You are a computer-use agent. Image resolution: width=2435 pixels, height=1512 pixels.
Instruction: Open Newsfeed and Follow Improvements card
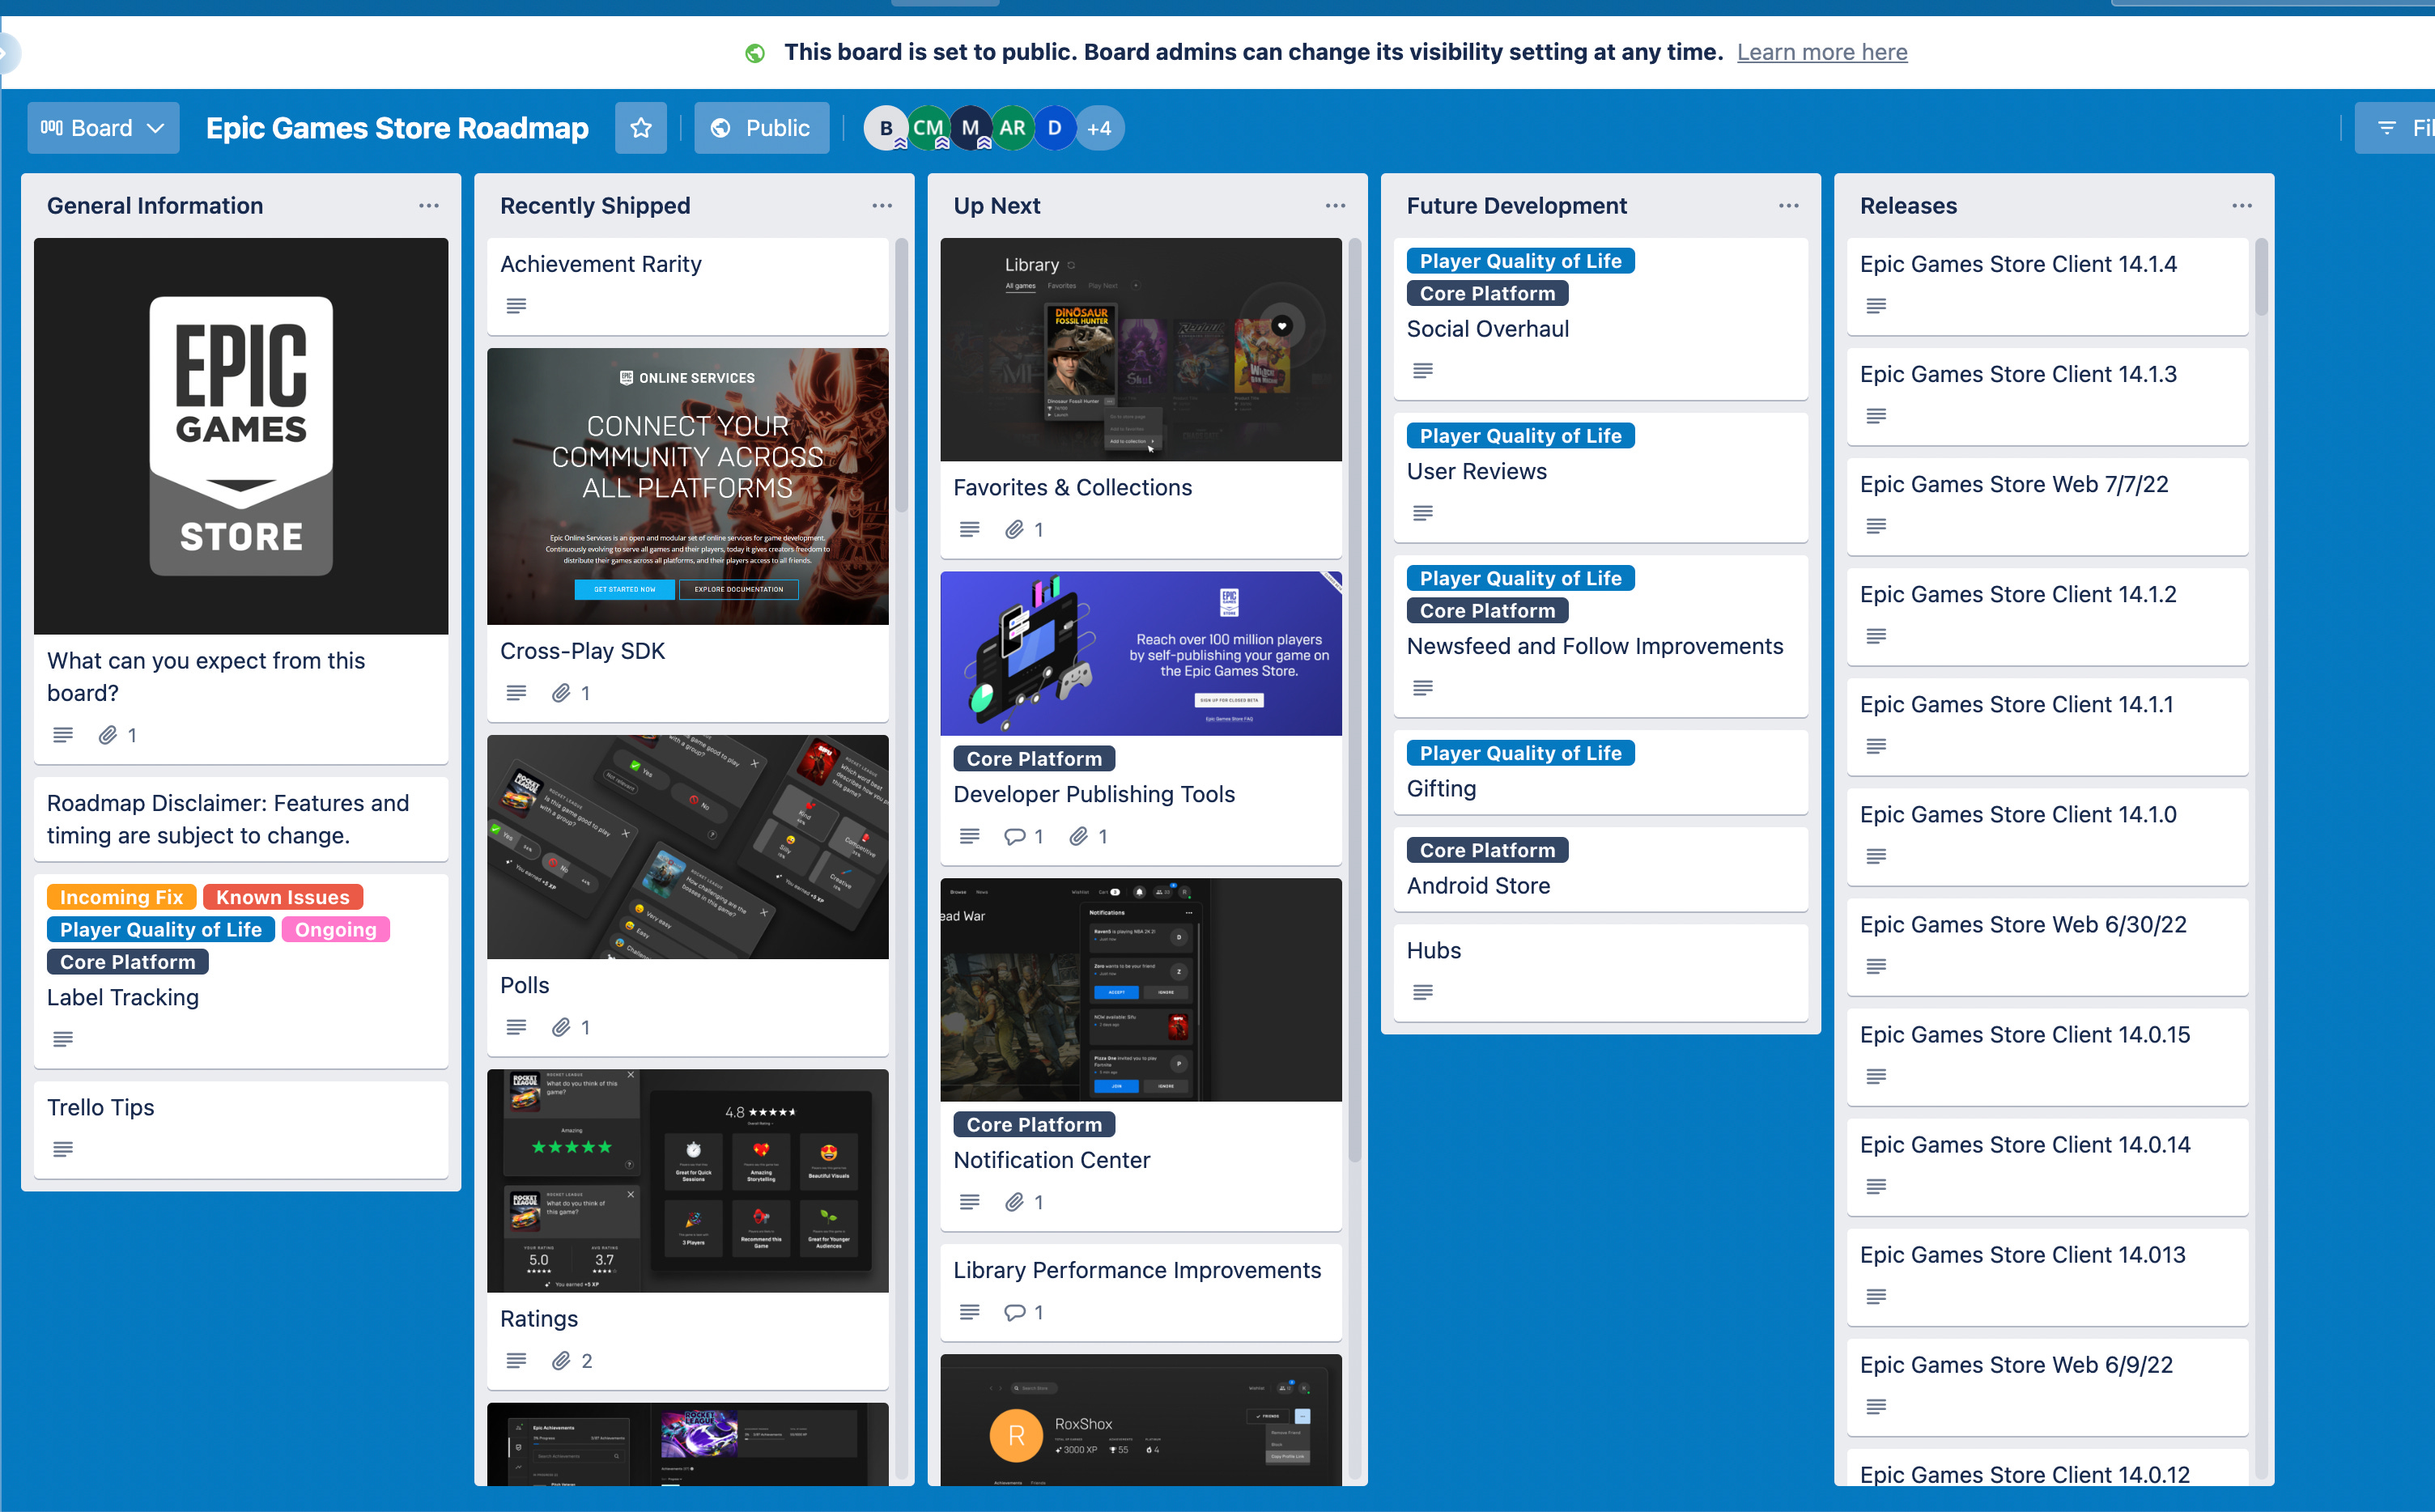pos(1600,636)
